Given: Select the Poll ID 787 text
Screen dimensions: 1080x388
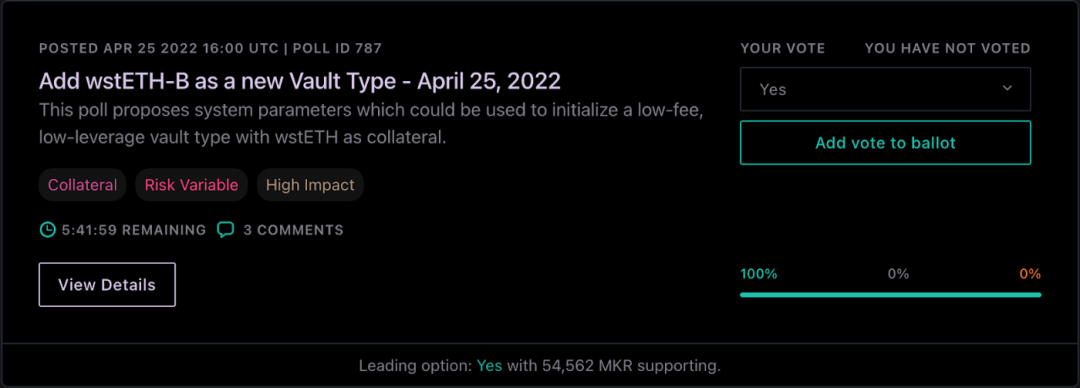Looking at the screenshot, I should [338, 48].
